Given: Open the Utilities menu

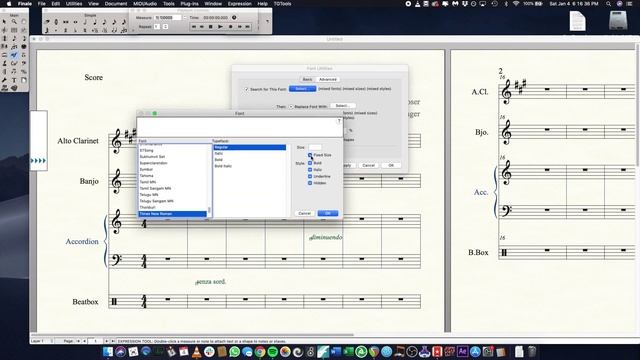Looking at the screenshot, I should tap(74, 4).
